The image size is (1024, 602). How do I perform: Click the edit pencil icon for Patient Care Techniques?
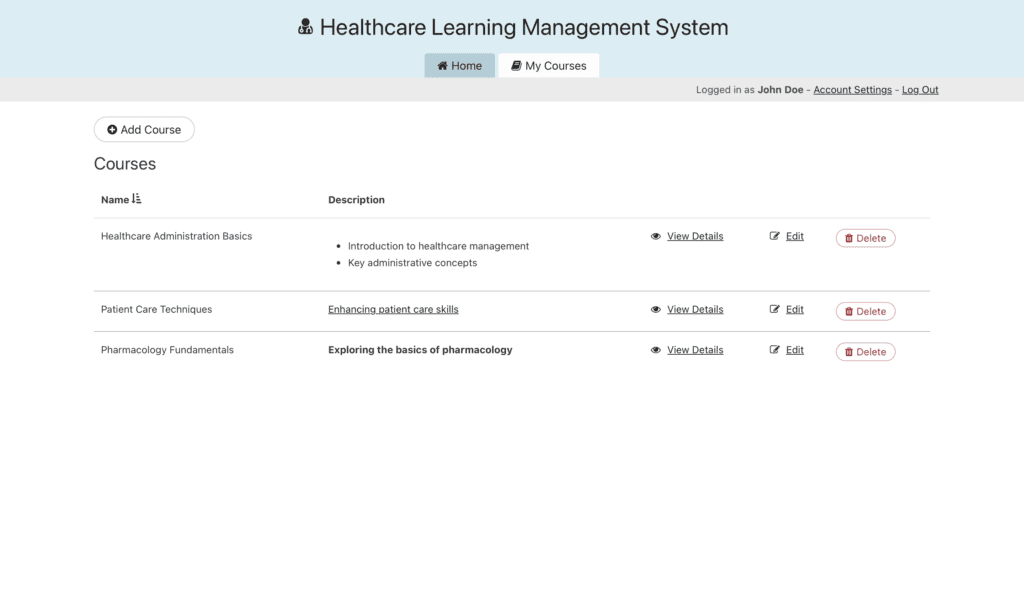point(775,310)
